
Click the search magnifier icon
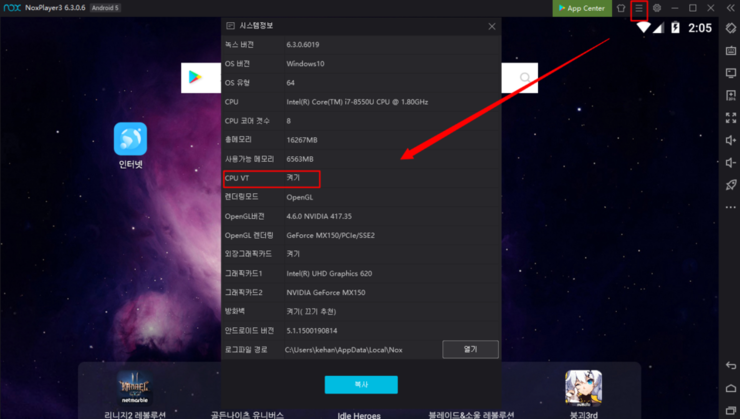tap(525, 77)
